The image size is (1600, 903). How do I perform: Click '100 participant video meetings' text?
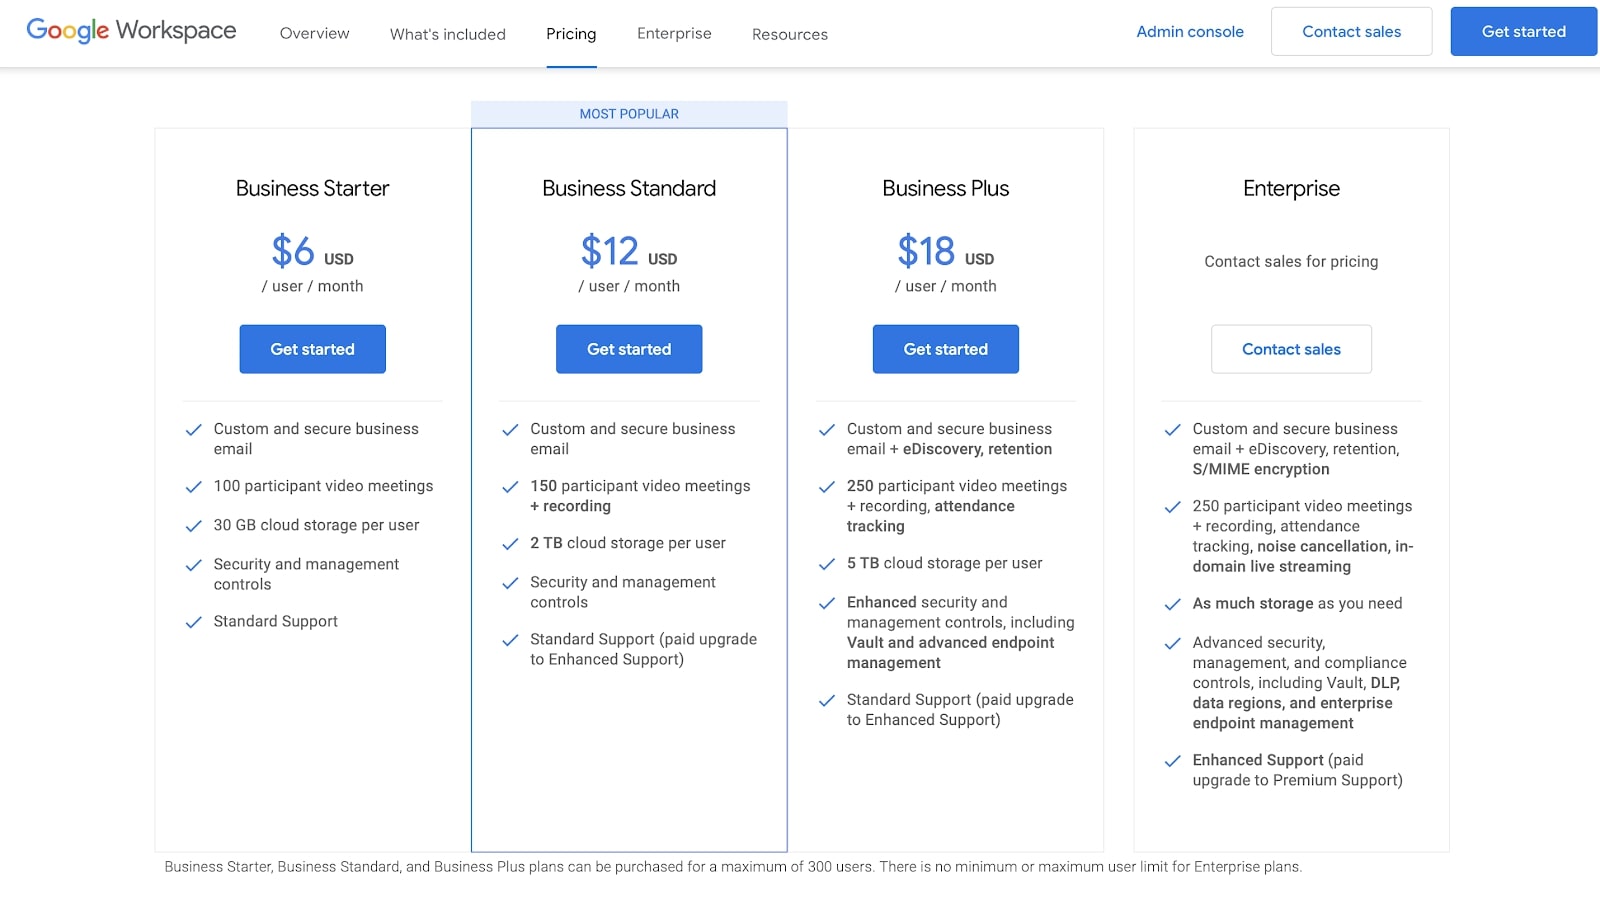coord(323,486)
